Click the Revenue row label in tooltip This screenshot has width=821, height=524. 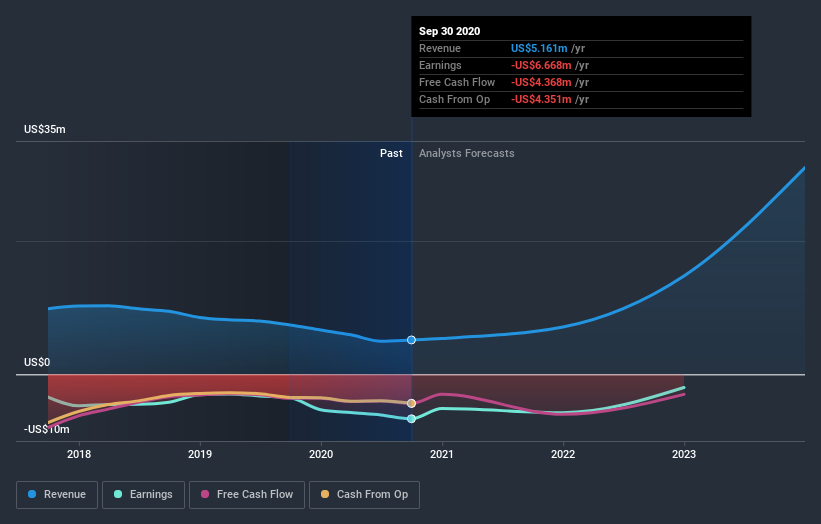(x=440, y=48)
